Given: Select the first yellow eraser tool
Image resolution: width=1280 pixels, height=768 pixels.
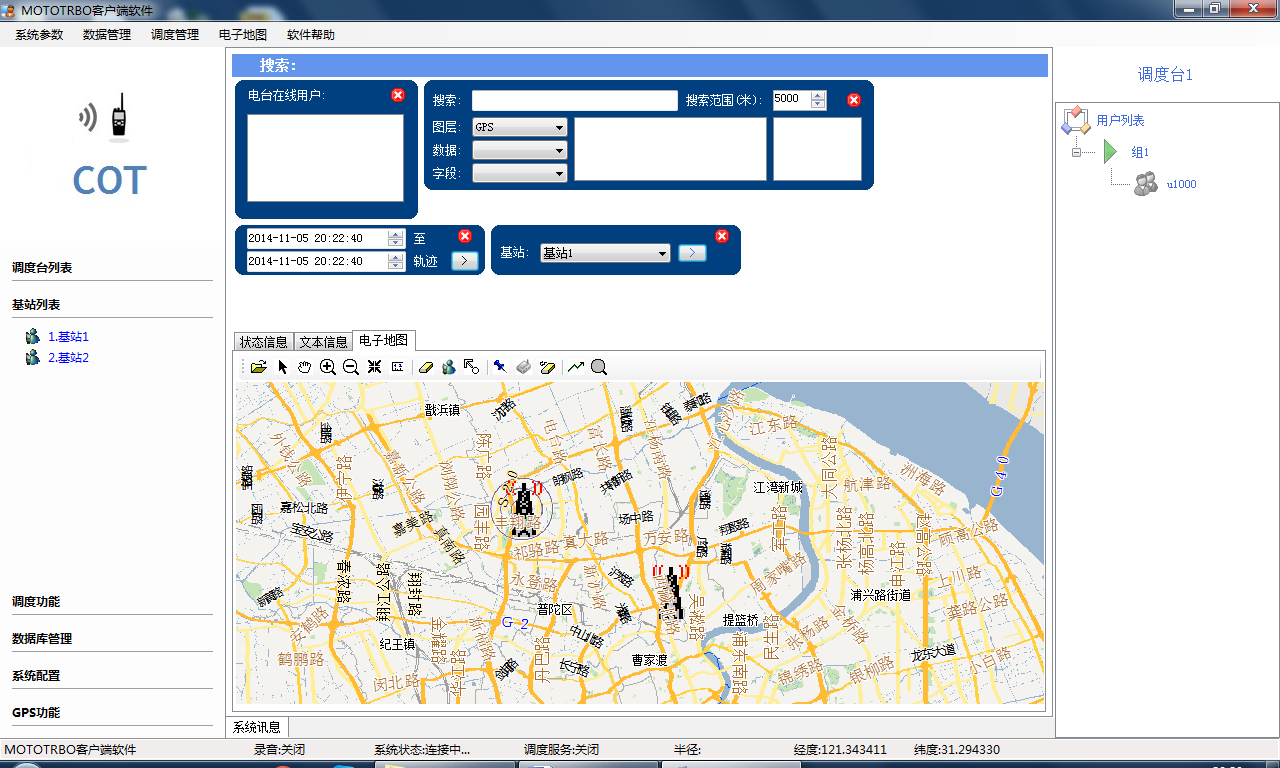Looking at the screenshot, I should click(x=426, y=367).
